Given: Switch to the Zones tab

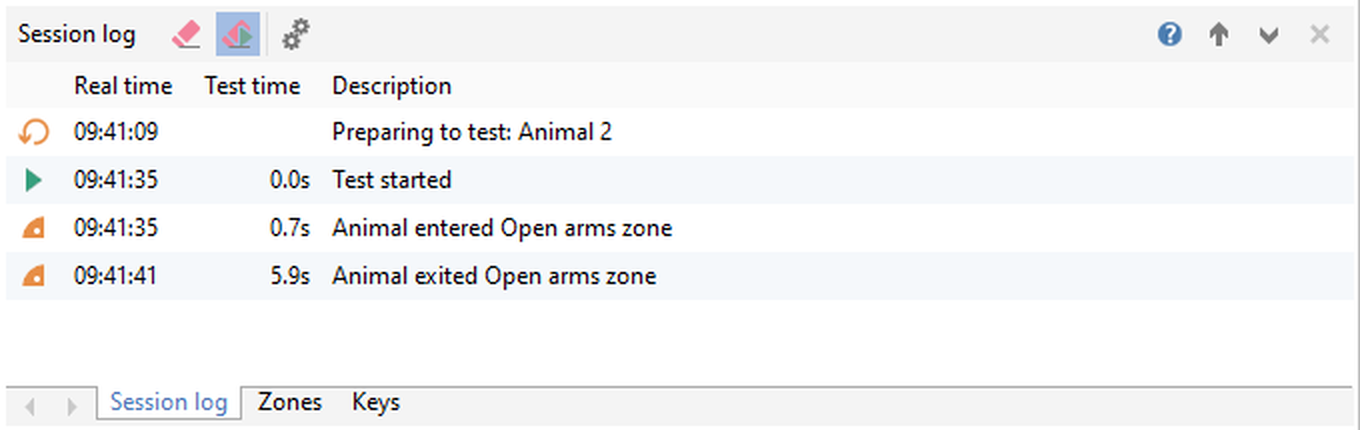Looking at the screenshot, I should [290, 403].
